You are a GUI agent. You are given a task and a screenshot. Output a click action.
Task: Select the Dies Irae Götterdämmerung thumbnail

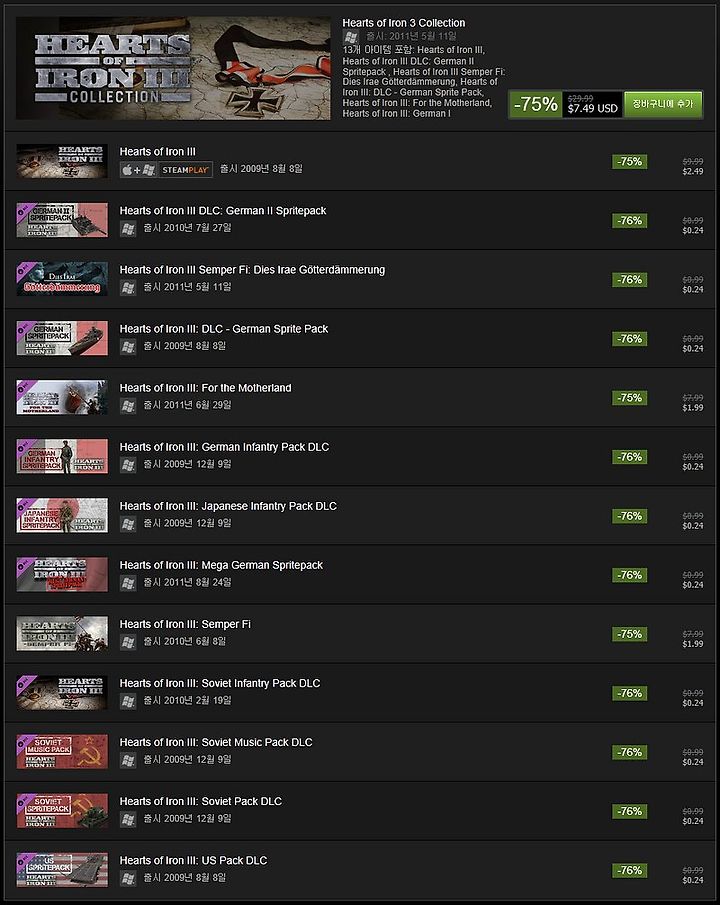[x=62, y=279]
